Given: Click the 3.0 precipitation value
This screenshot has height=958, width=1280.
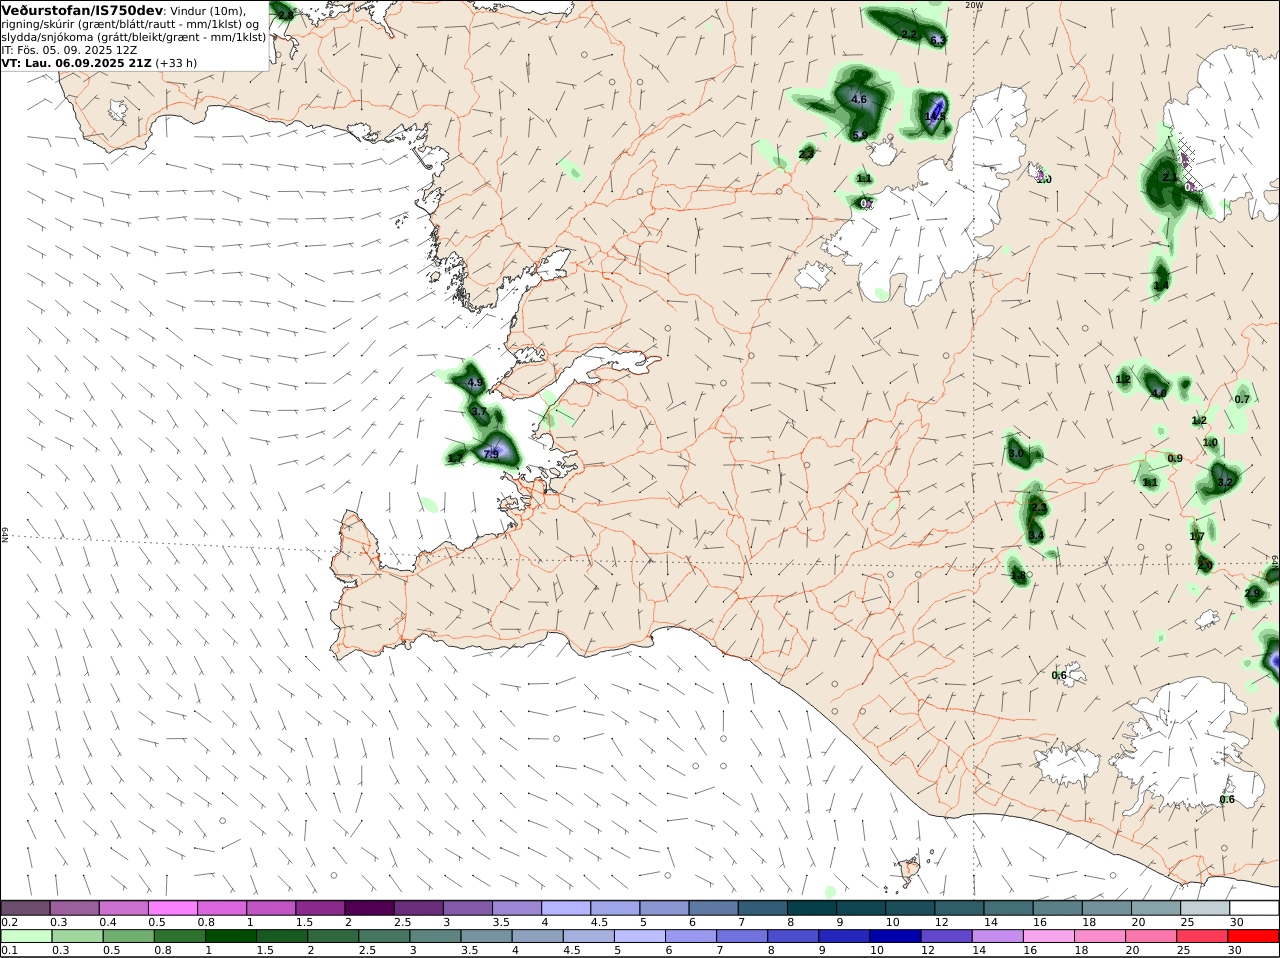Looking at the screenshot, I should point(1016,453).
